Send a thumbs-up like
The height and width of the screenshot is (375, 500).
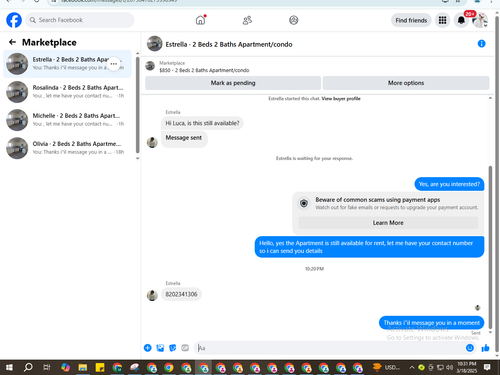coord(486,348)
